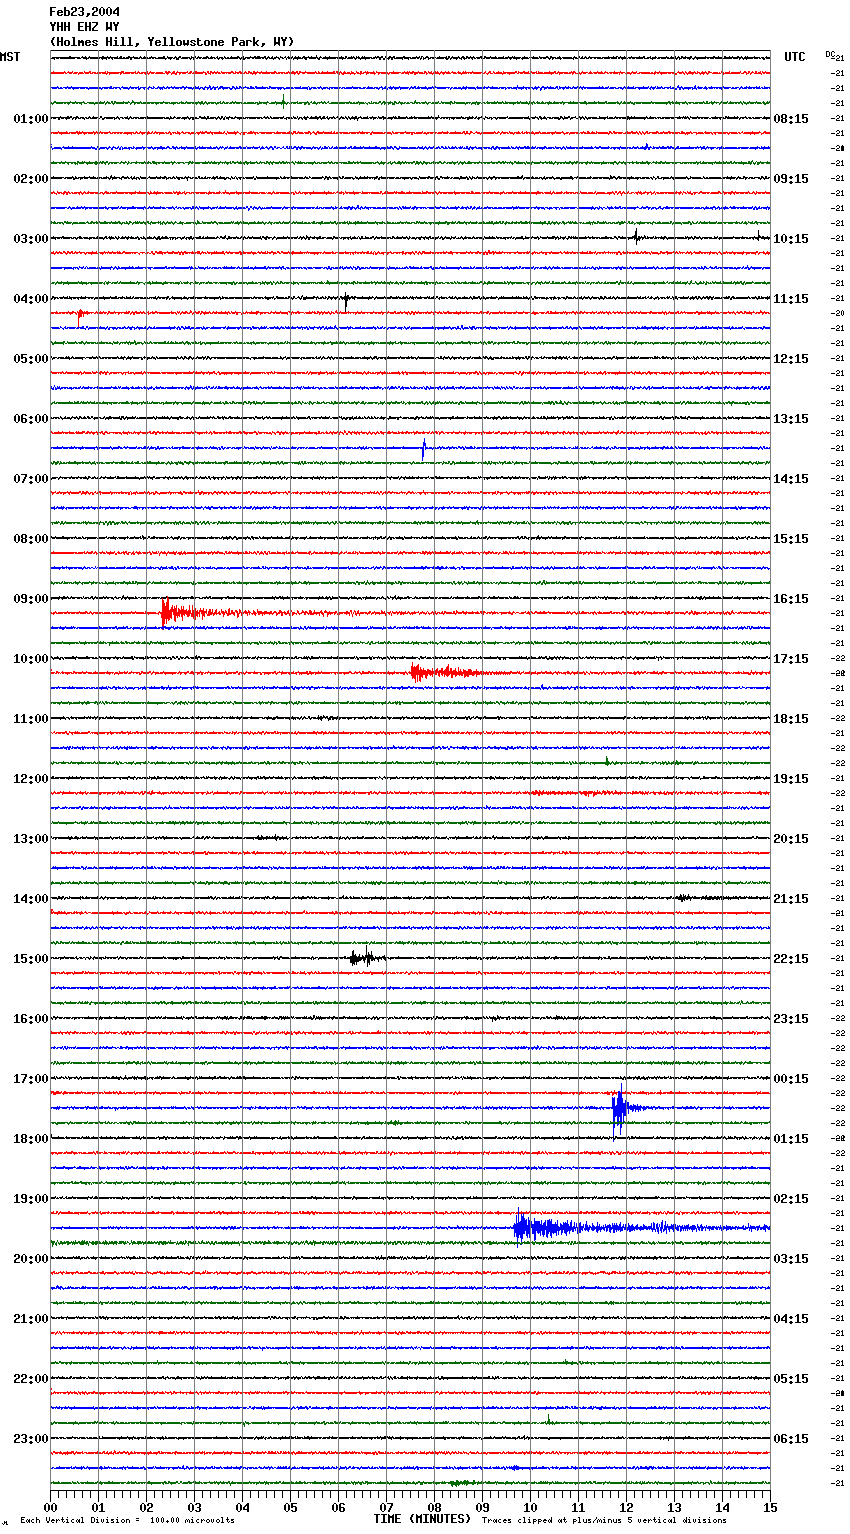This screenshot has height=1534, width=850.
Task: Click the 05 minute axis tick label
Action: (x=291, y=1507)
